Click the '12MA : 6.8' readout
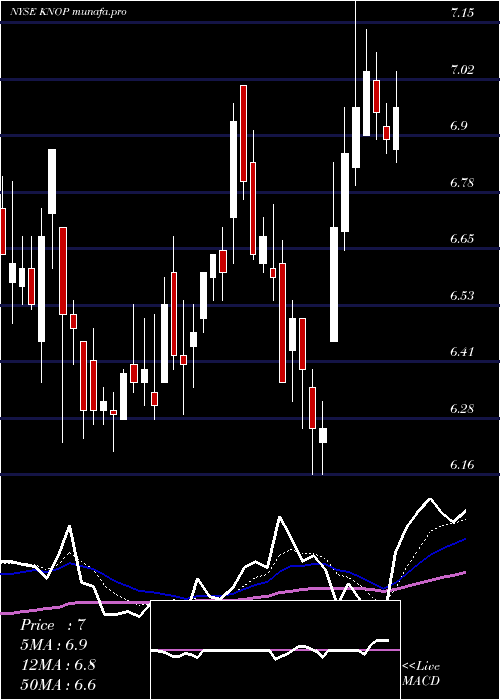Viewport: 500px width, 700px height. pyautogui.click(x=58, y=665)
